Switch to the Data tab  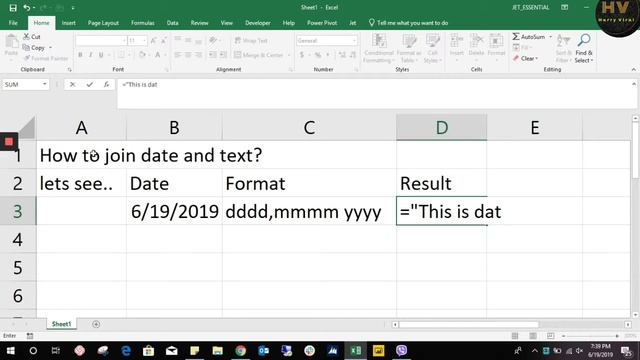click(173, 23)
